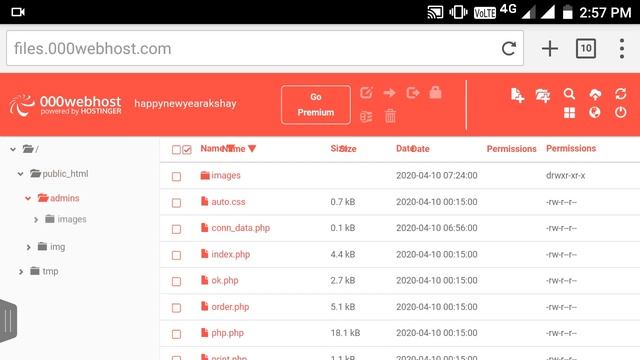The height and width of the screenshot is (360, 640).
Task: Open the php.php file
Action: click(227, 333)
